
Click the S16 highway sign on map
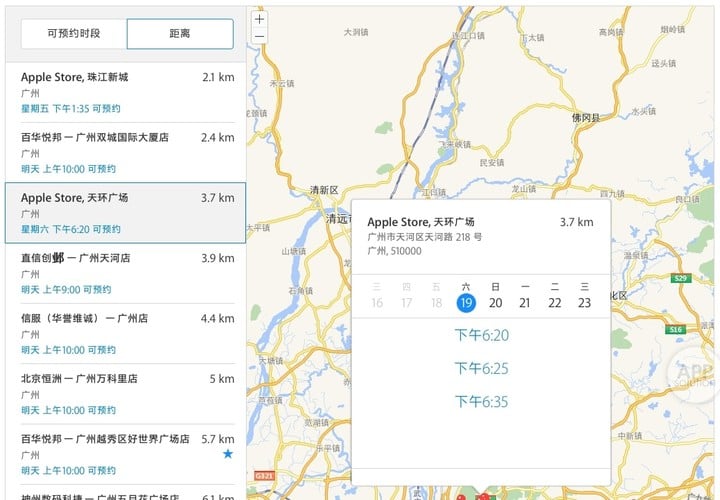click(675, 330)
